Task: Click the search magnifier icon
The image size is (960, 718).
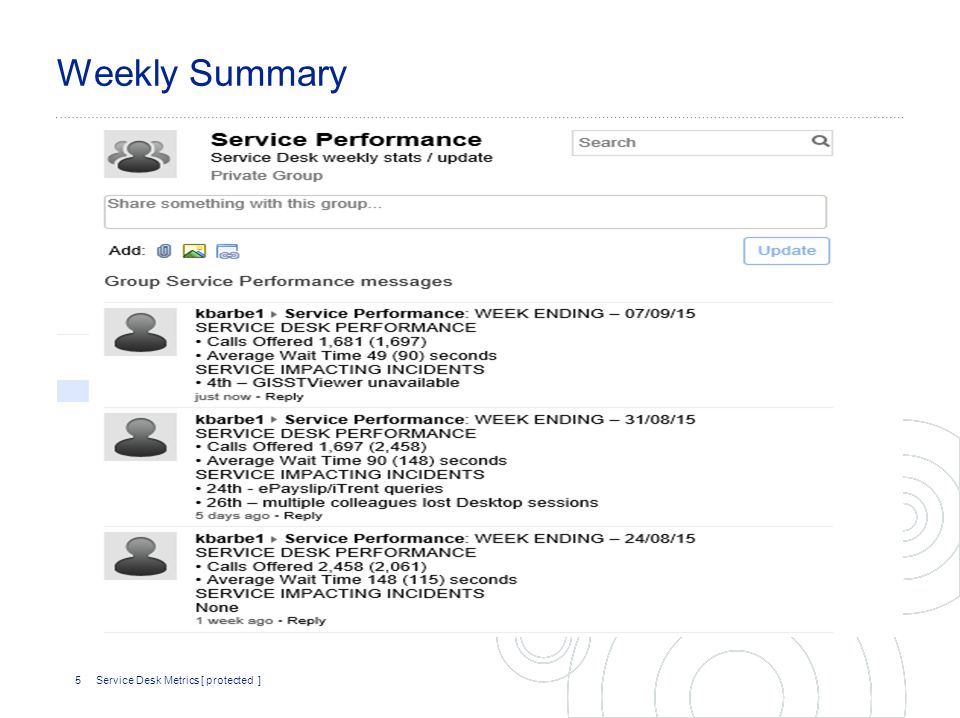Action: coord(820,141)
